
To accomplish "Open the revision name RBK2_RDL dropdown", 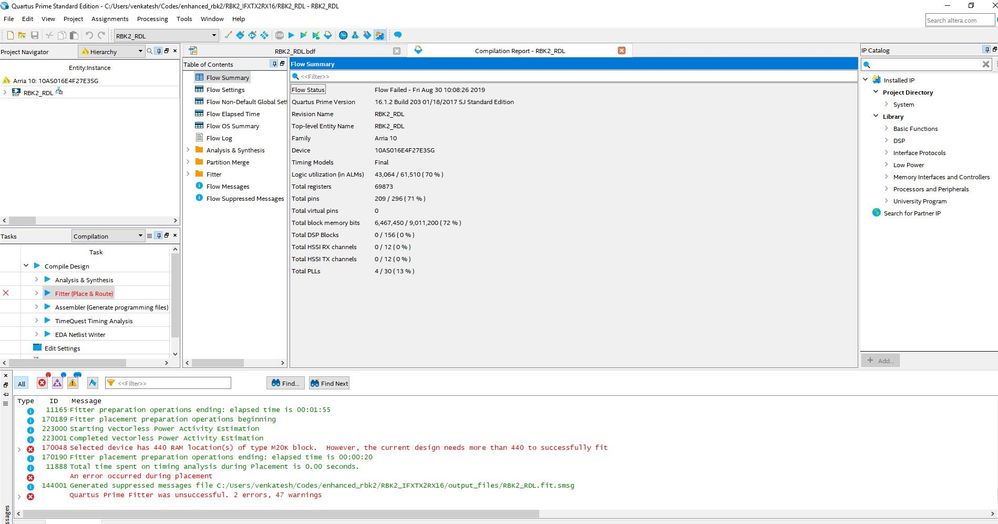I will pyautogui.click(x=213, y=35).
